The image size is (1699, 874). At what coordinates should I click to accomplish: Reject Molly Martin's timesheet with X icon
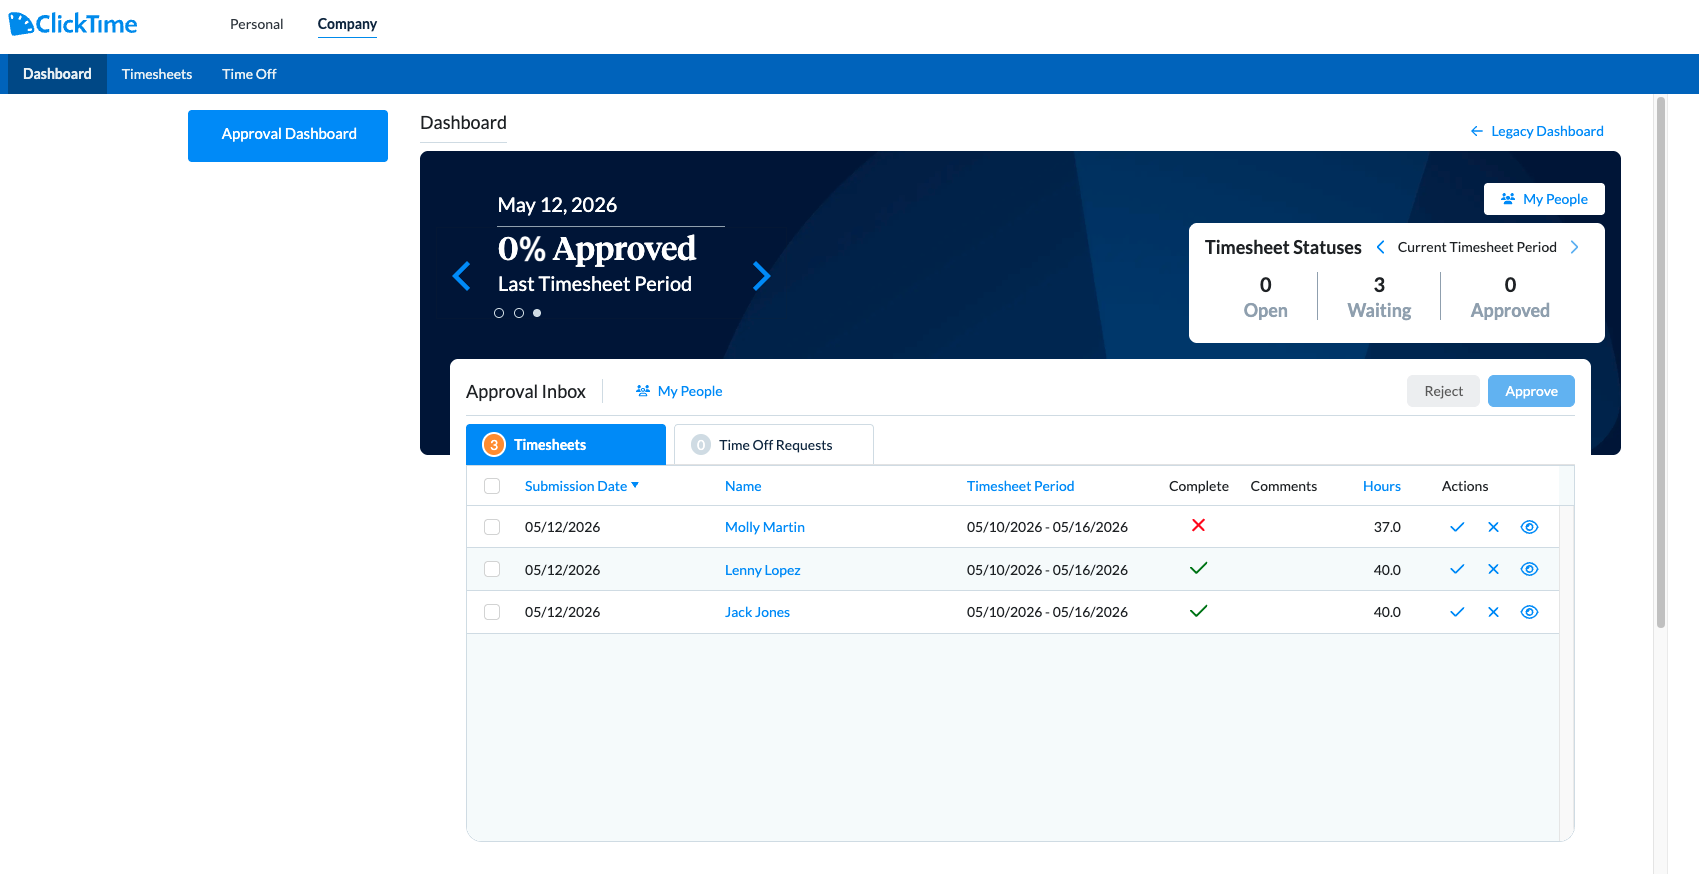click(x=1493, y=527)
